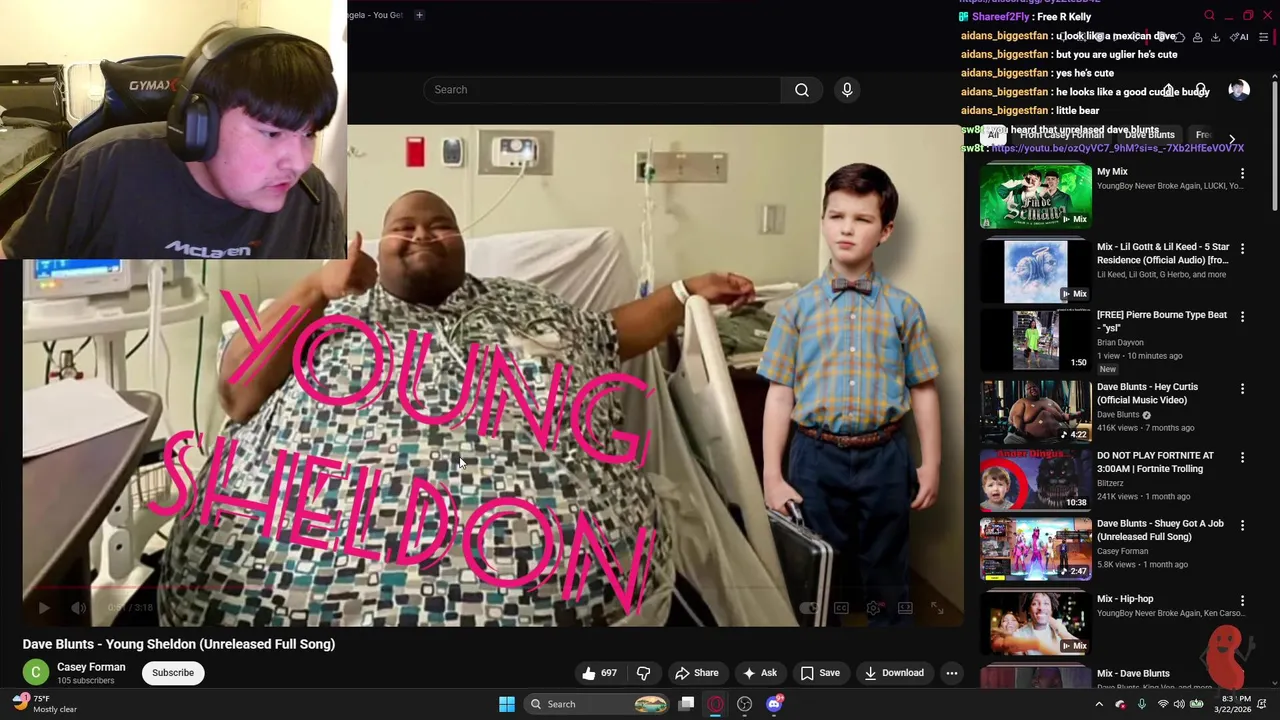Screen dimensions: 1280x720
Task: Open Discord from the taskbar
Action: pos(774,704)
